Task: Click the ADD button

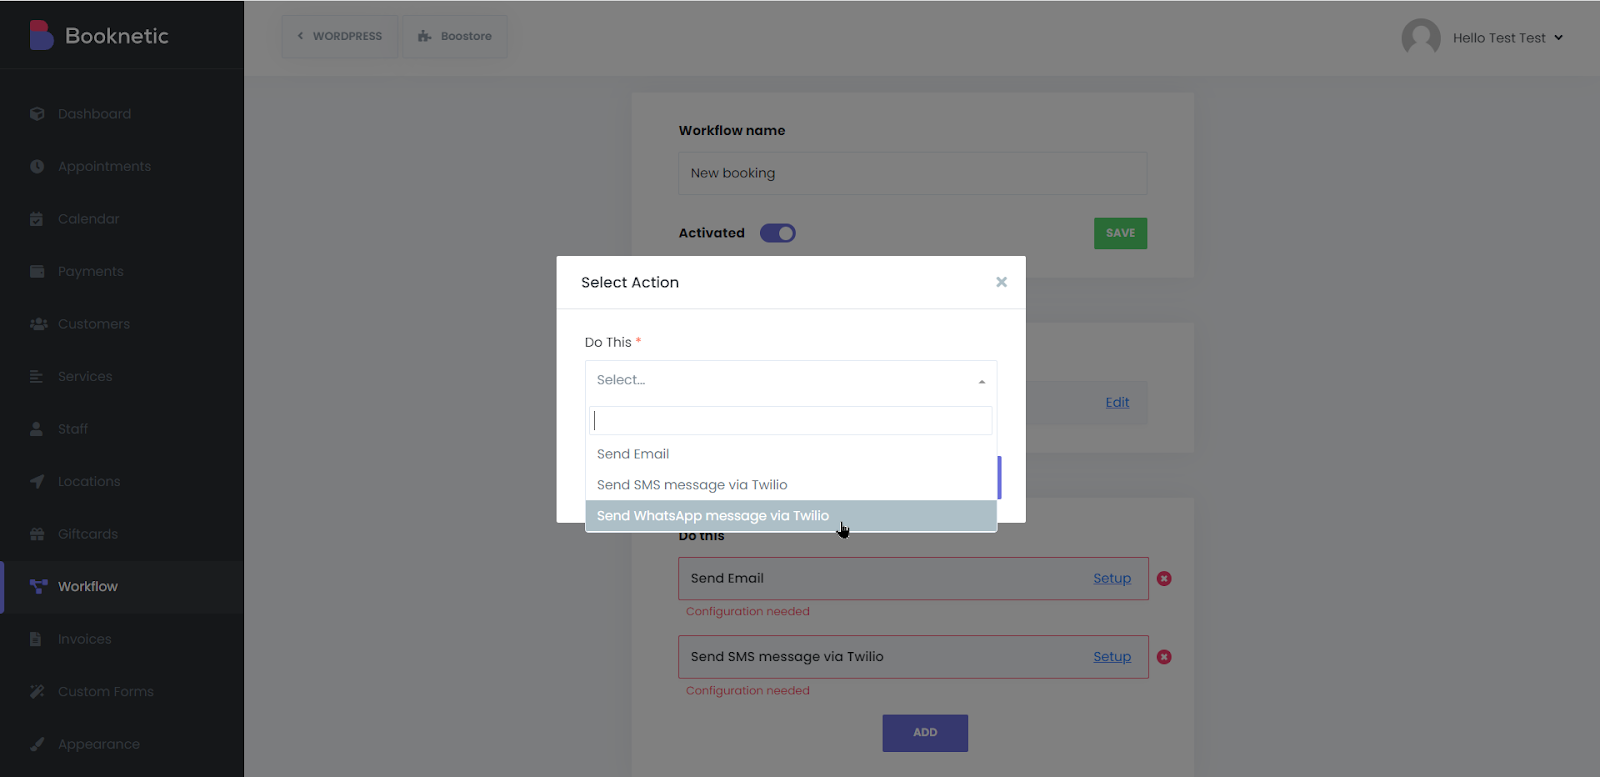Action: point(925,733)
